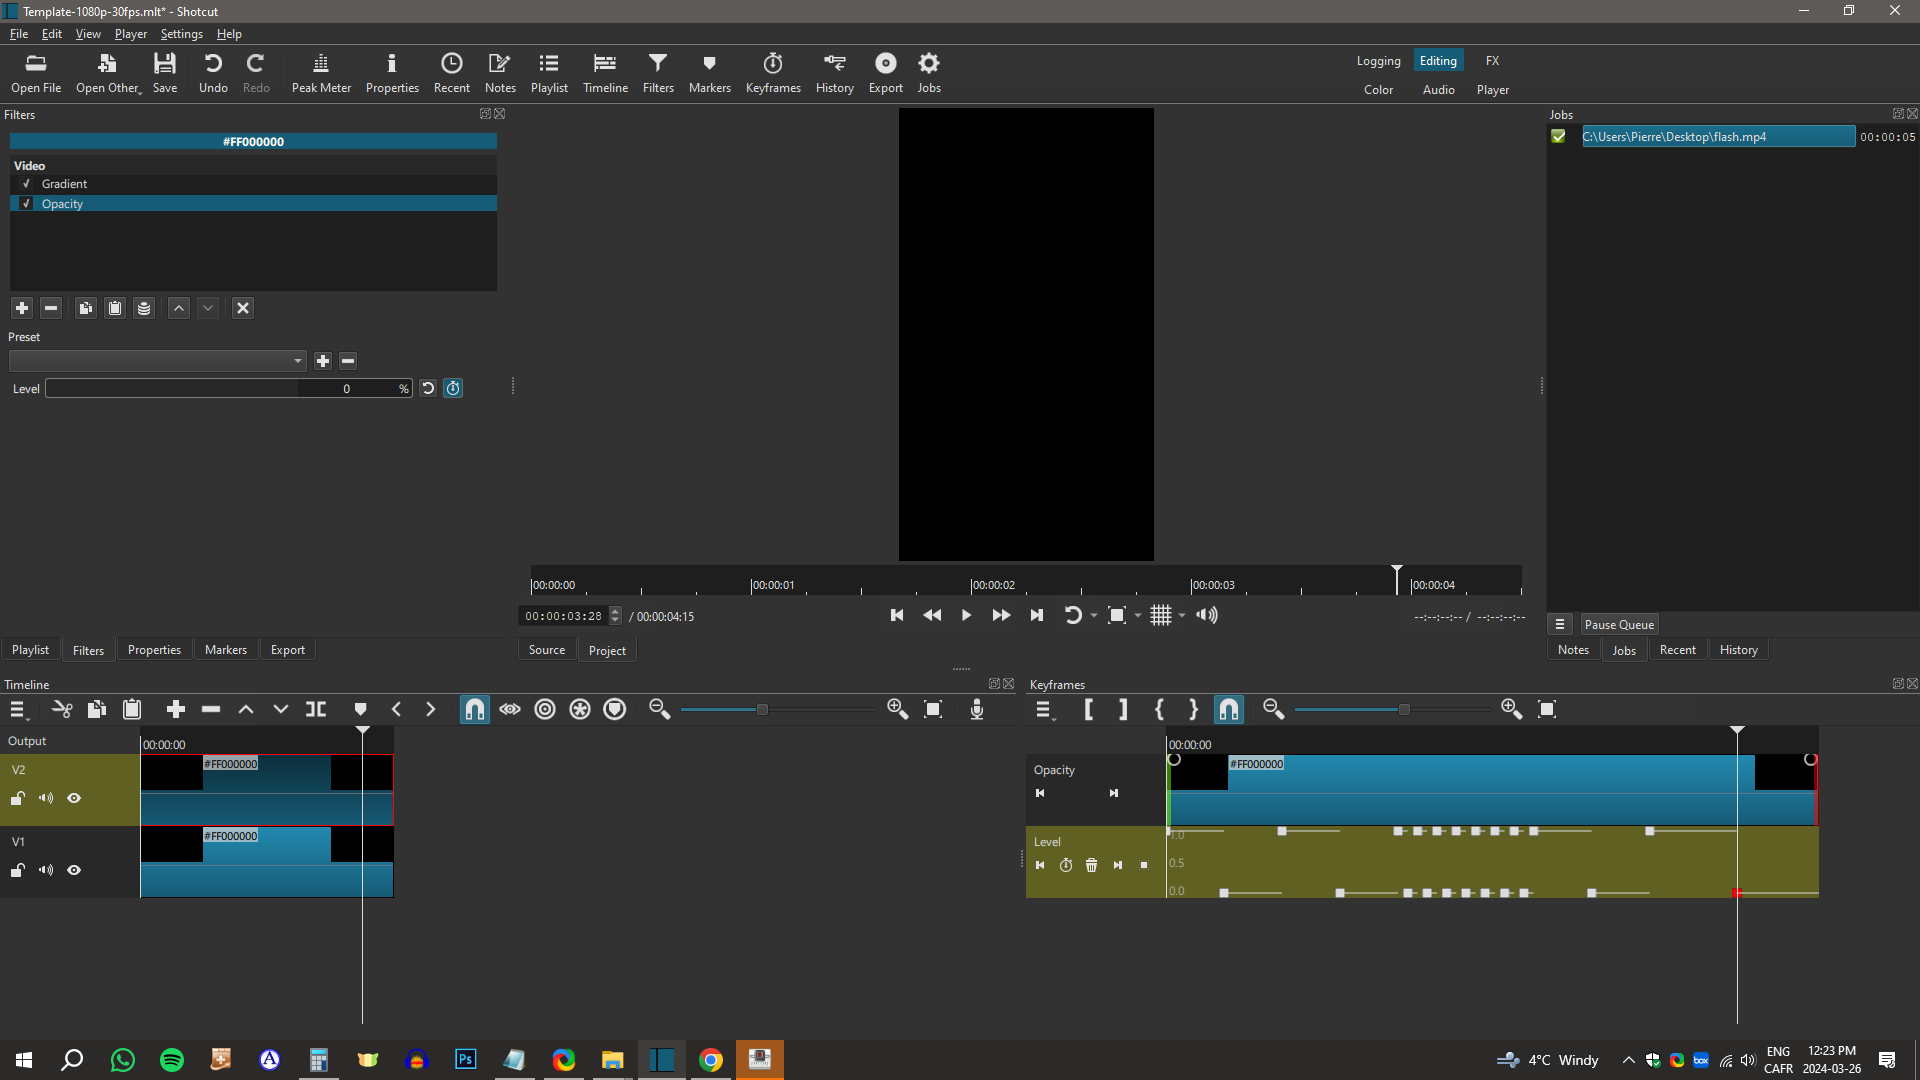The height and width of the screenshot is (1080, 1920).
Task: Open the Preset dropdown
Action: click(157, 361)
